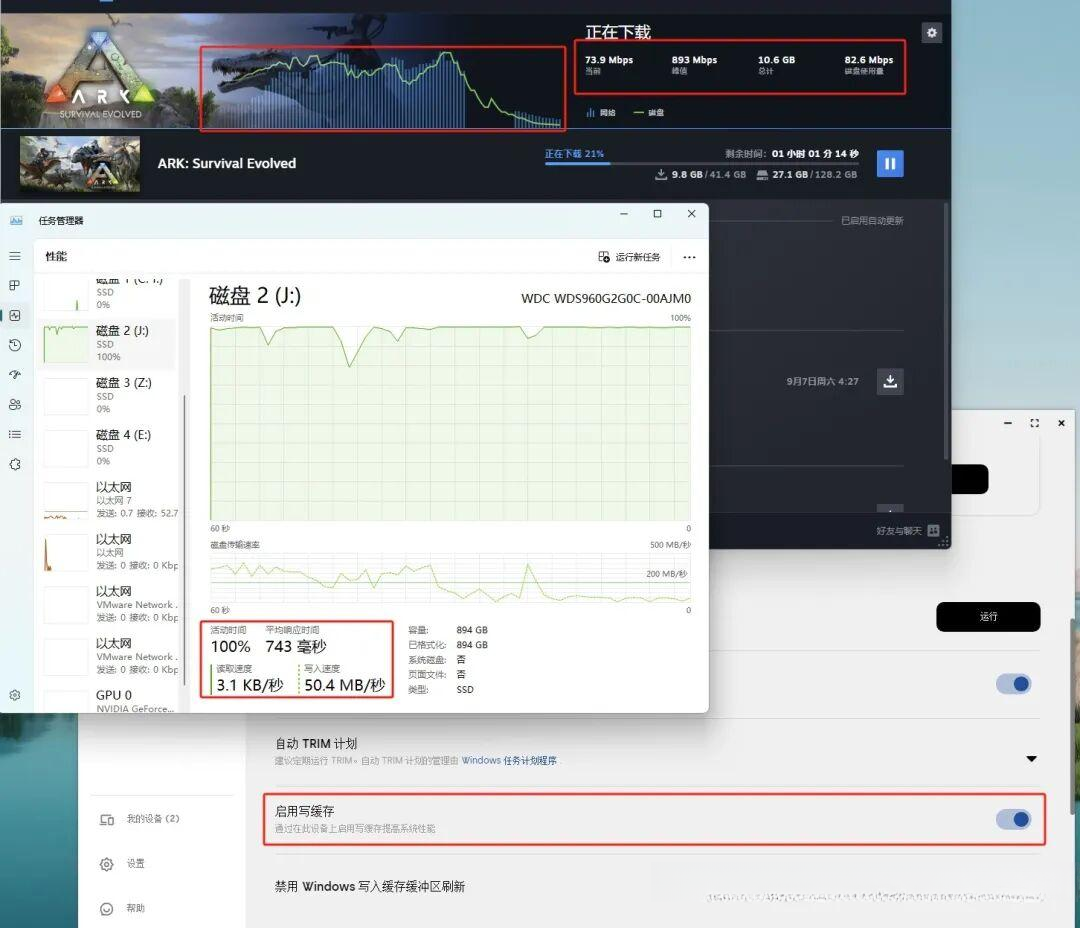Open the Details list icon in Task Manager
Screen dimensions: 1080x928
point(15,434)
